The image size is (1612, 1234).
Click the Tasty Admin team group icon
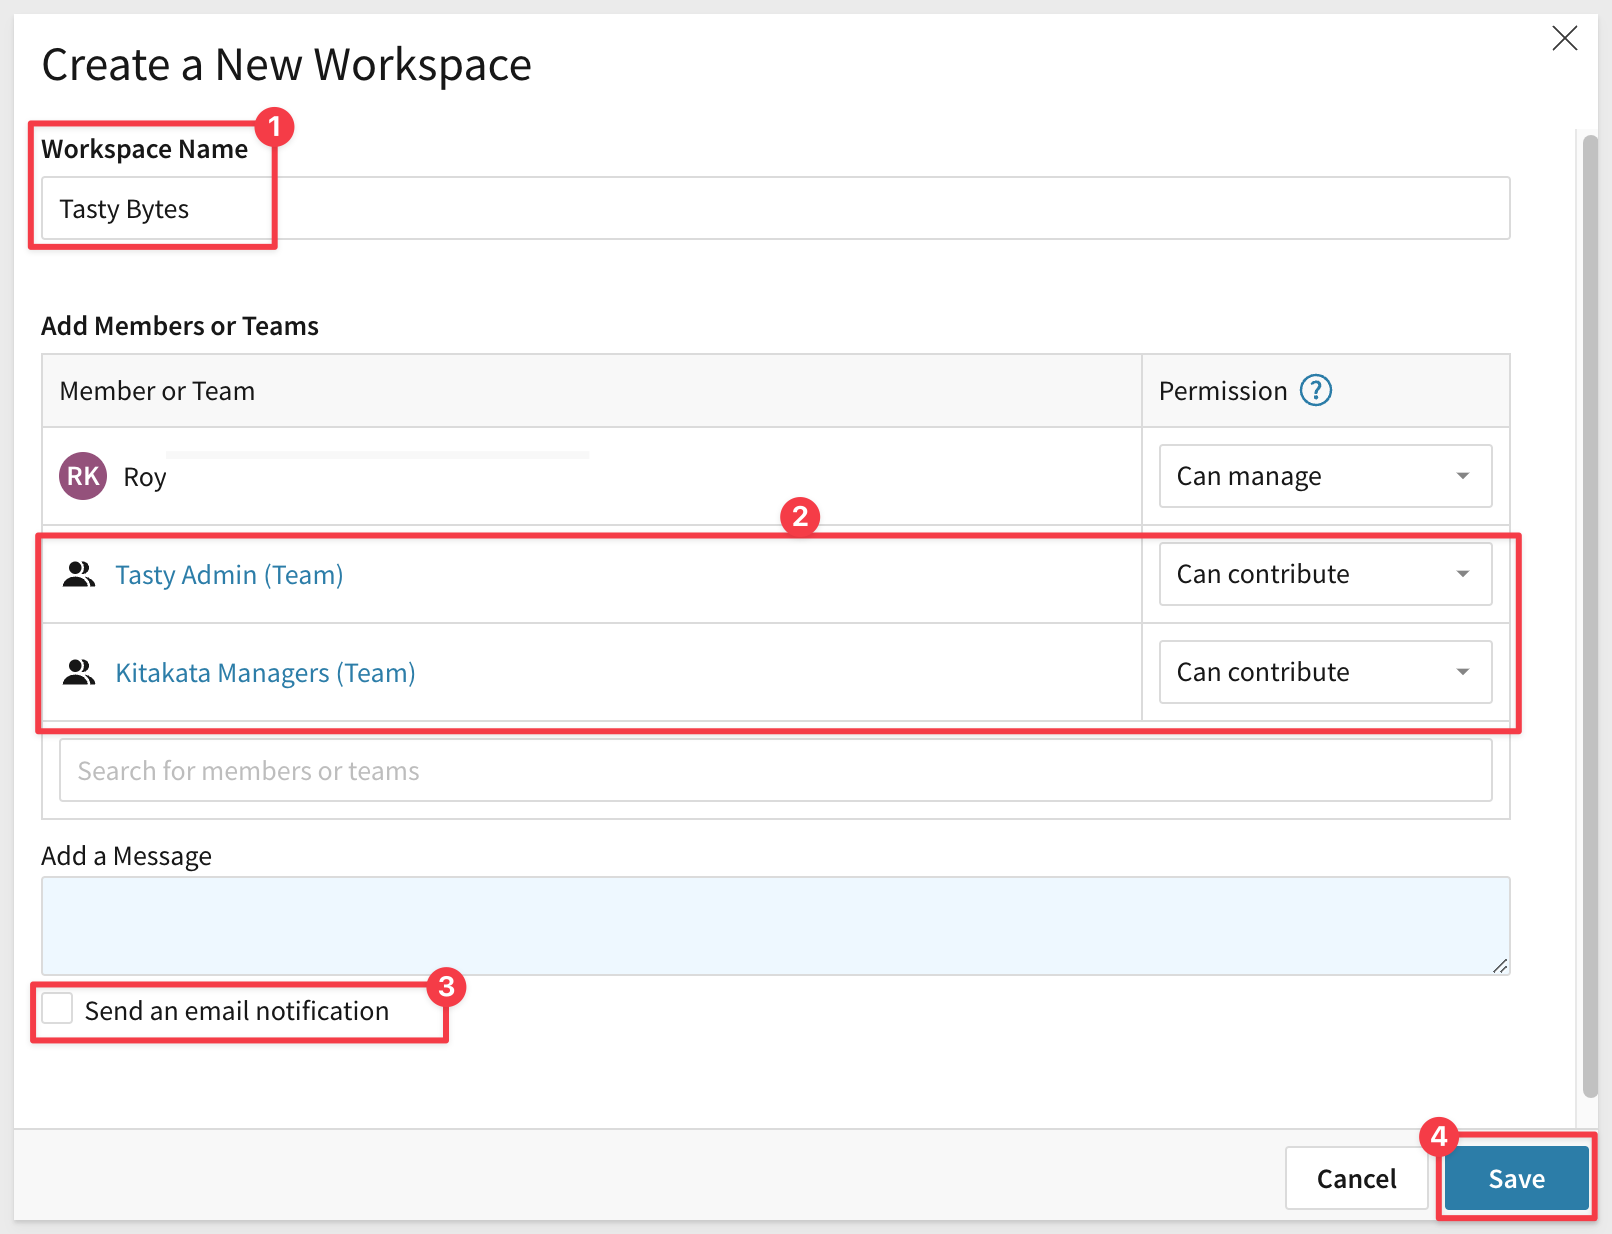click(x=79, y=575)
